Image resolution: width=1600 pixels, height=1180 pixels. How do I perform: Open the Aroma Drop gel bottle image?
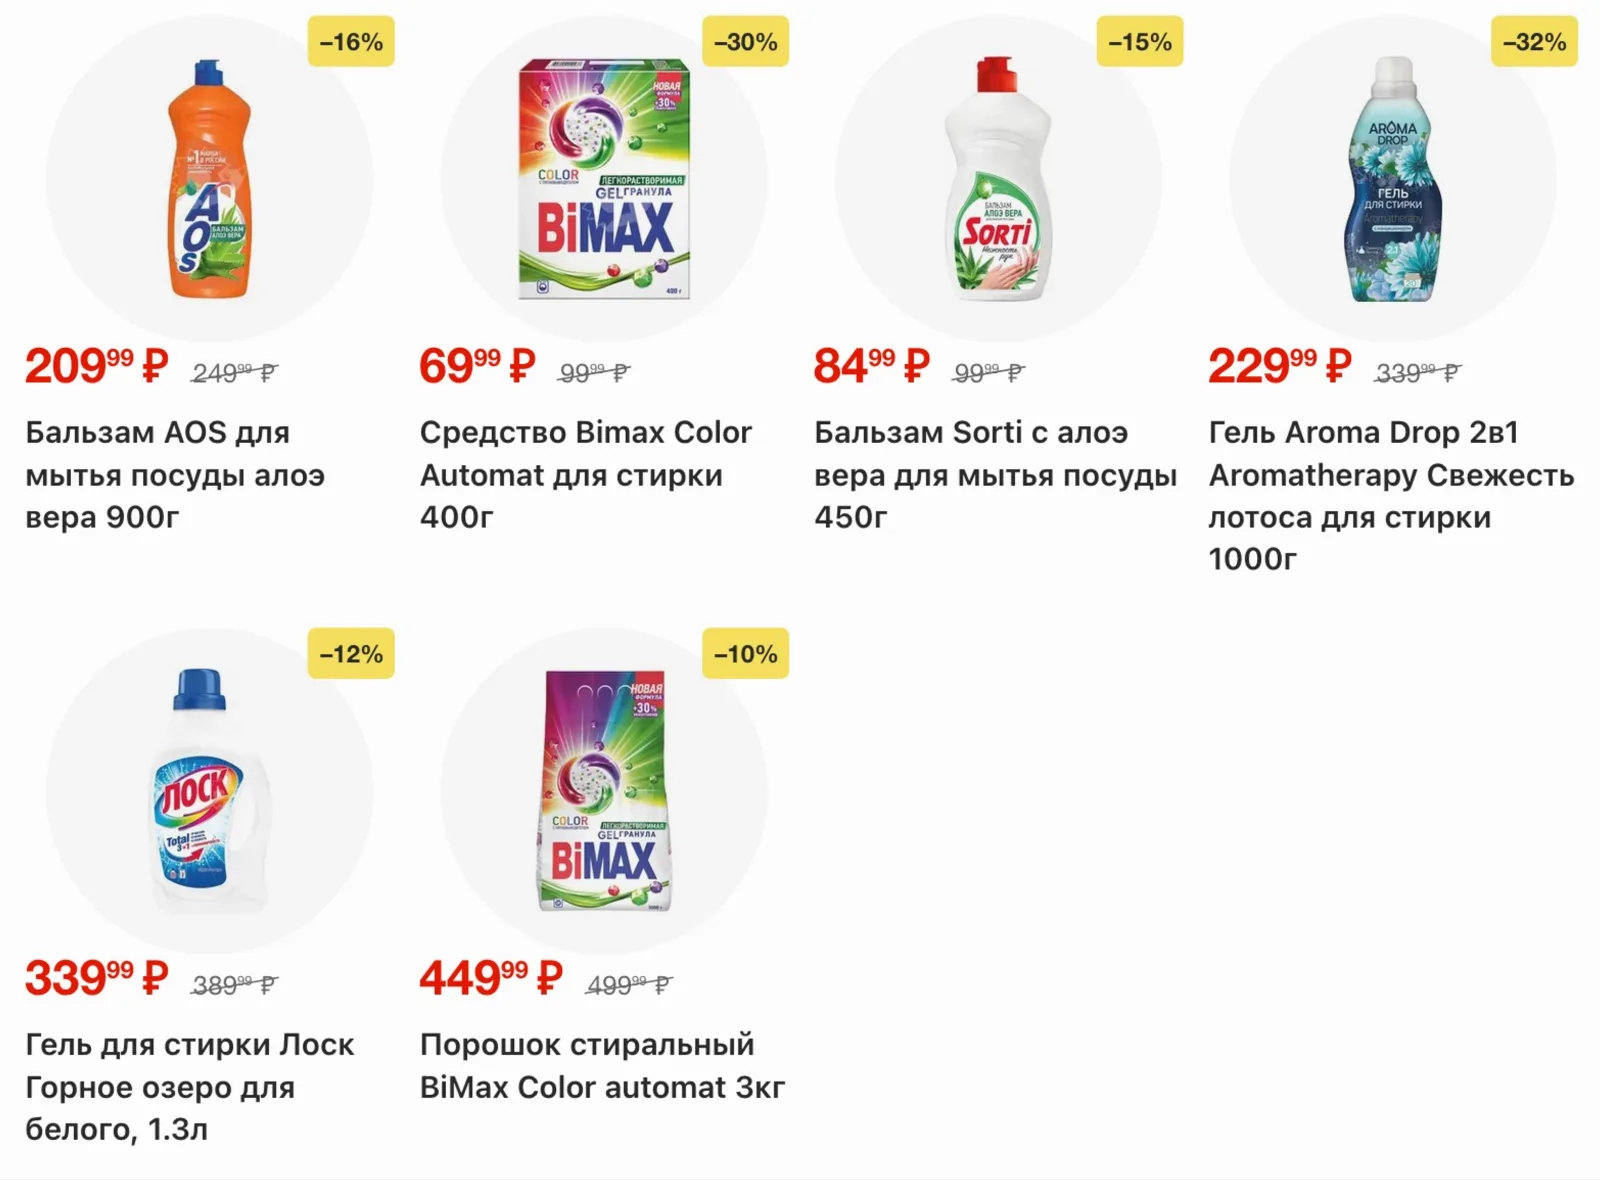1393,180
